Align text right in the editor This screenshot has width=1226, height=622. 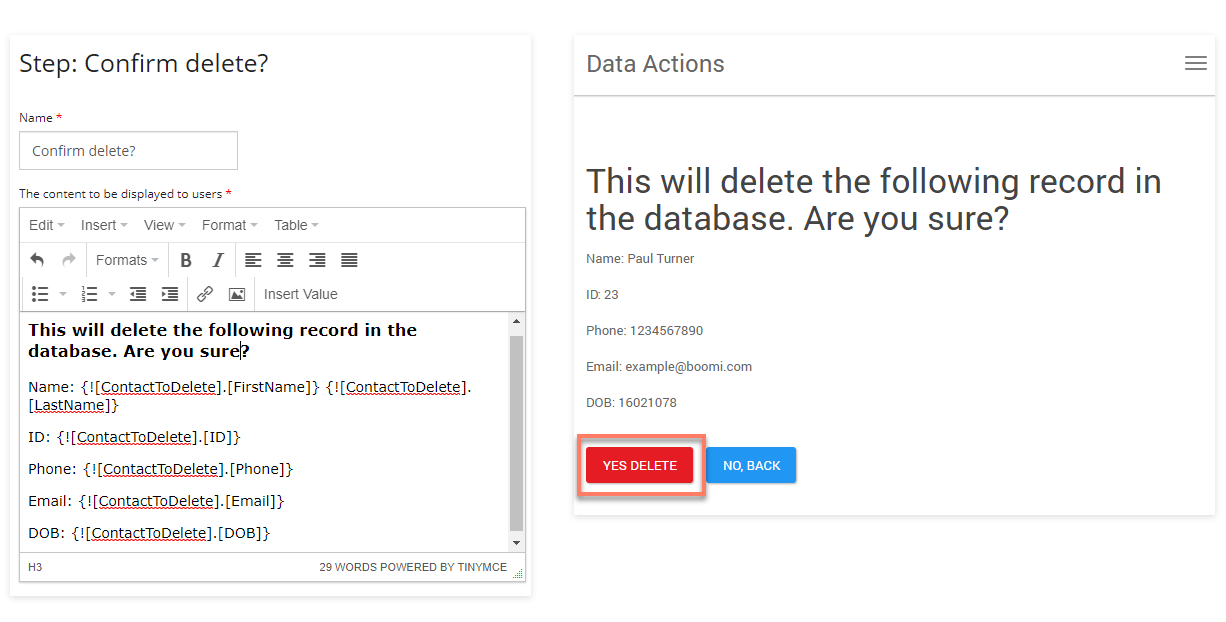(x=318, y=260)
